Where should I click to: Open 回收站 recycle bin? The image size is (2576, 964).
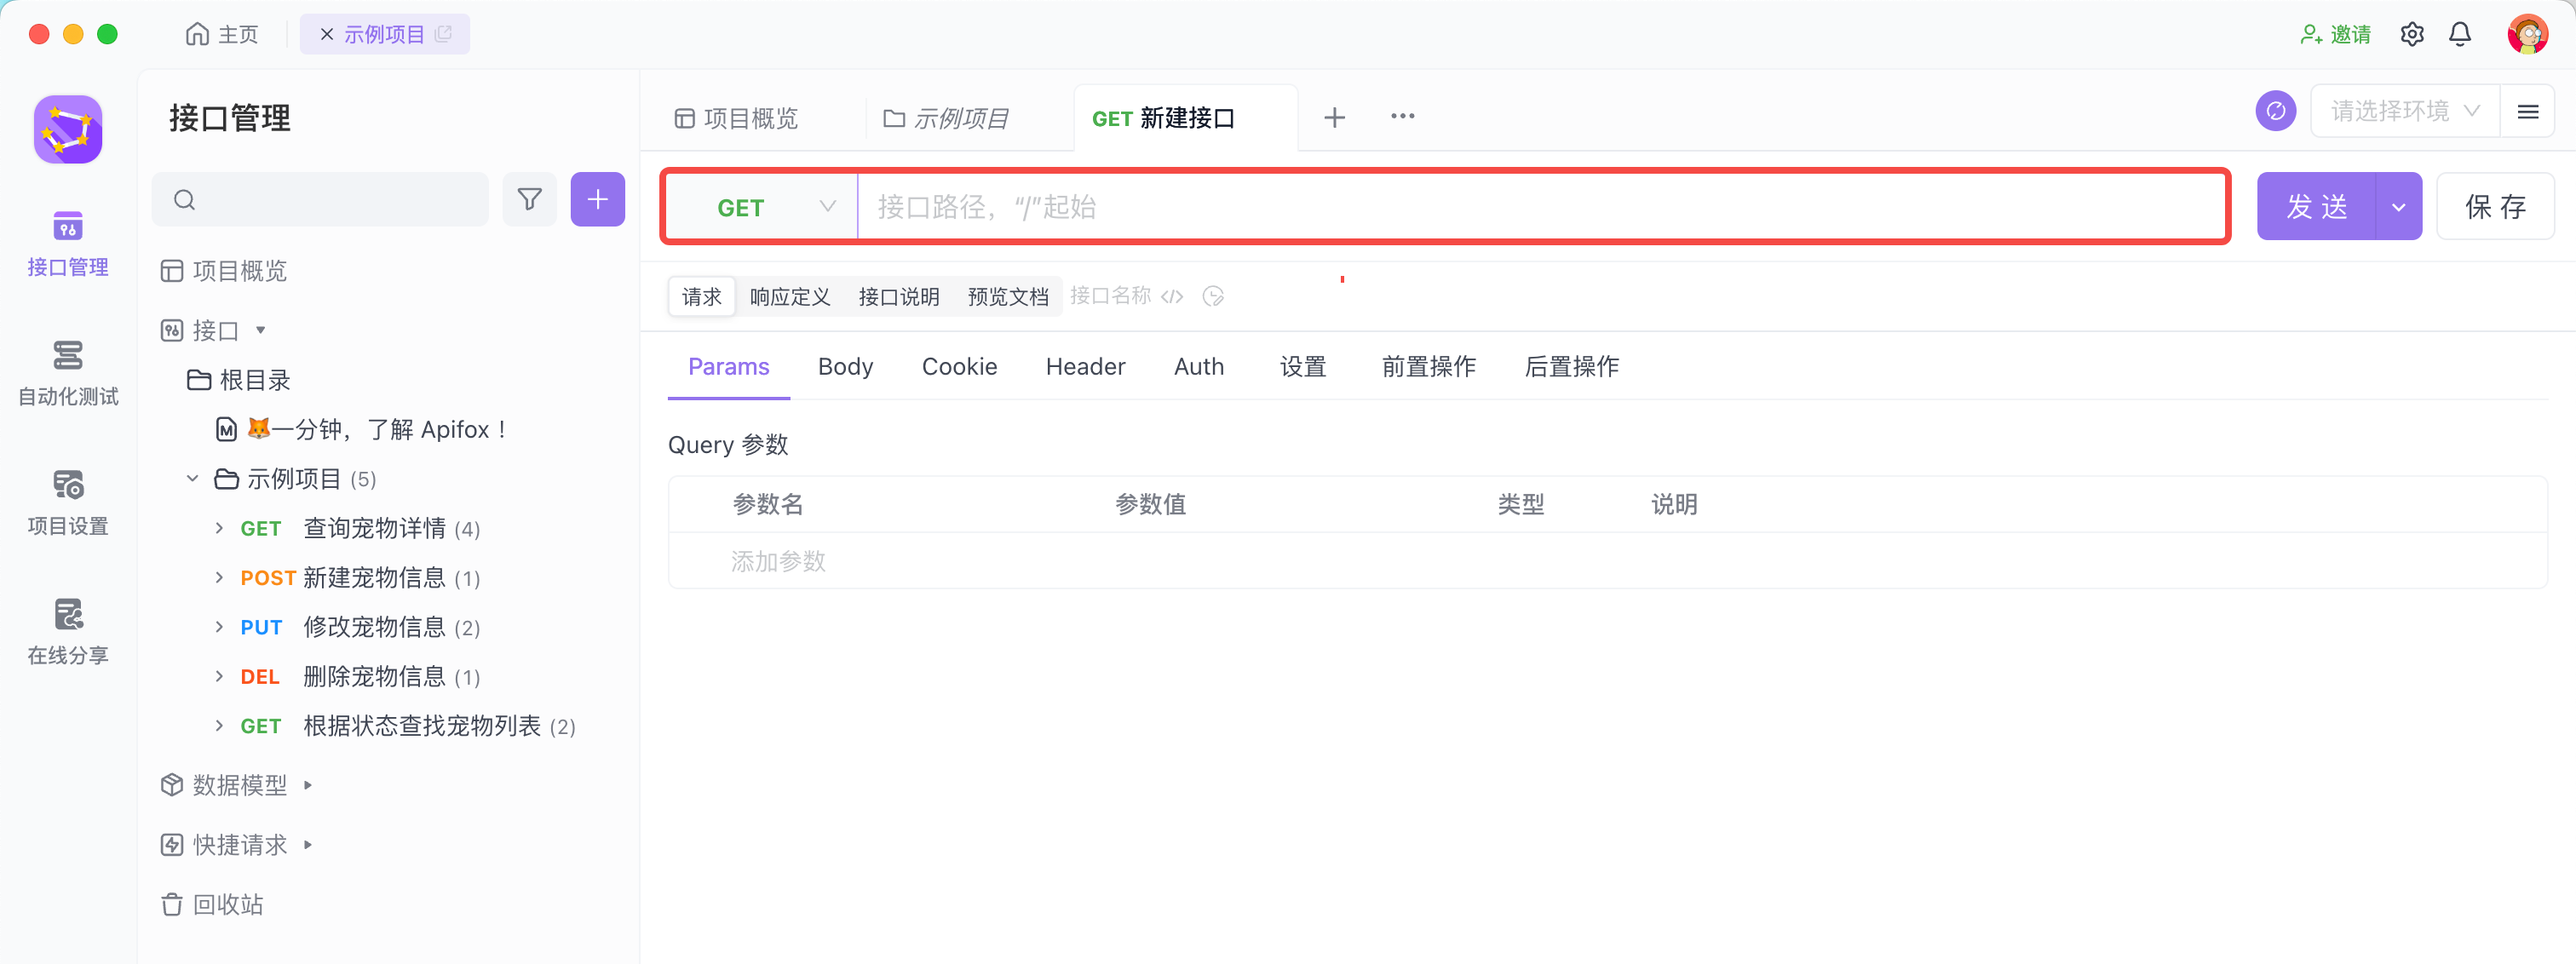tap(212, 904)
